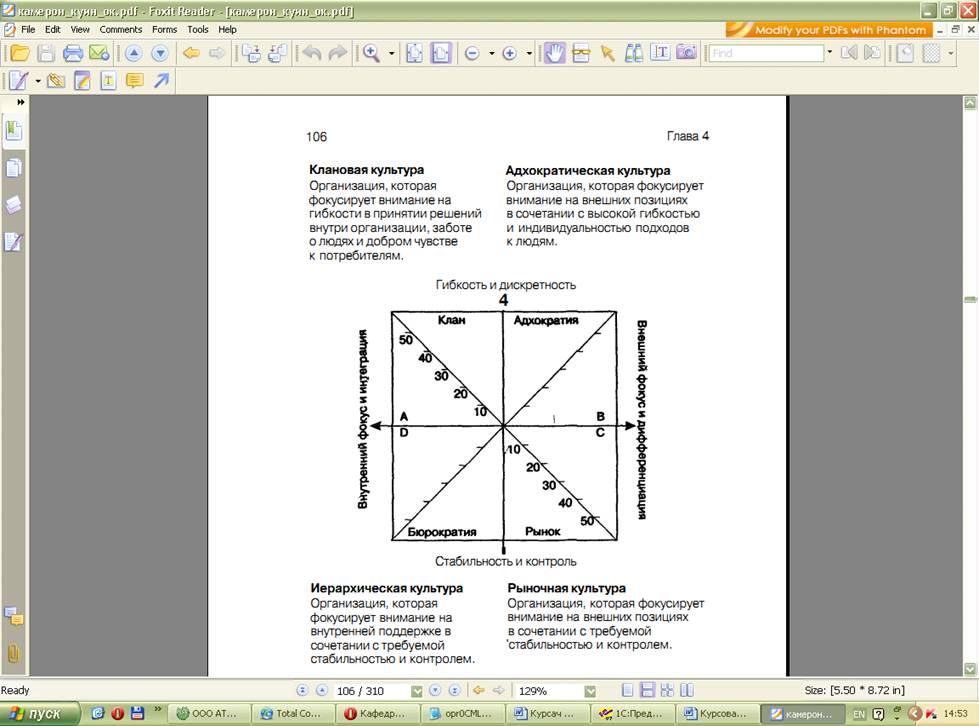Toggle single page layout in status bar
The height and width of the screenshot is (726, 979).
pos(627,690)
